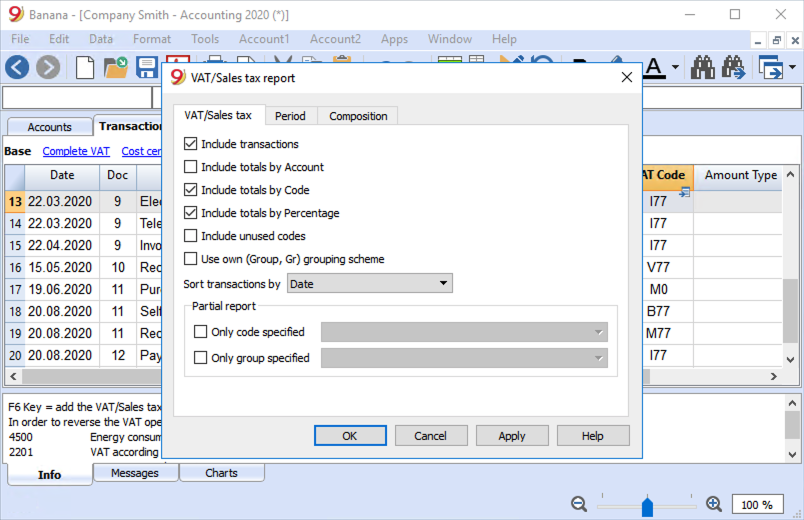Screen dimensions: 804x520
Task: Click the Apply button
Action: coord(512,435)
